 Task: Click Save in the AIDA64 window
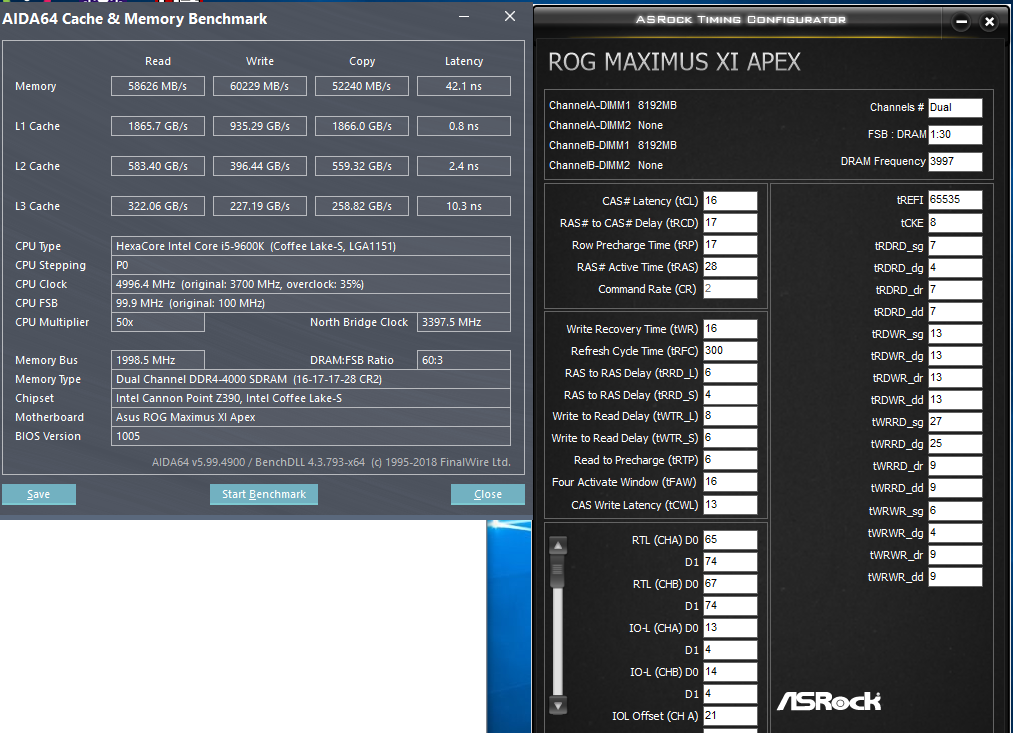pyautogui.click(x=39, y=494)
